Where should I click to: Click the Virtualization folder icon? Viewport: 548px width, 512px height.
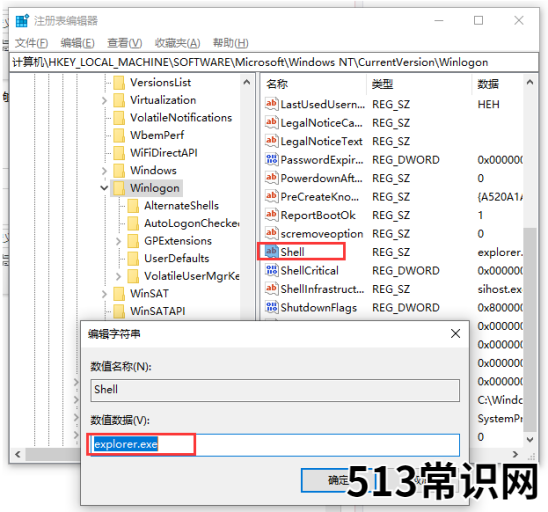pyautogui.click(x=119, y=100)
